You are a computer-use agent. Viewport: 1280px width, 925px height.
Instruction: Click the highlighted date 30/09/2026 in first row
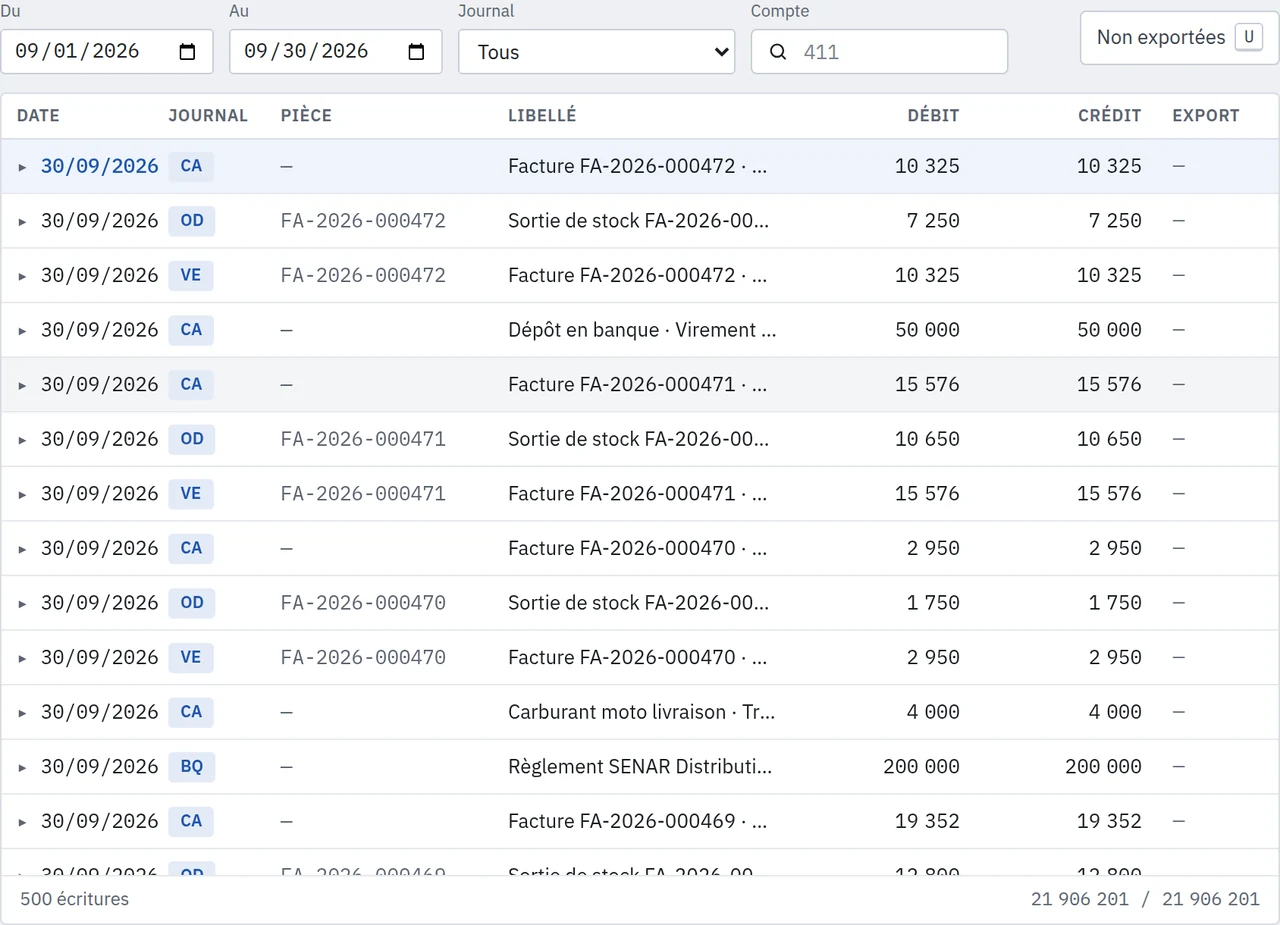[x=99, y=166]
